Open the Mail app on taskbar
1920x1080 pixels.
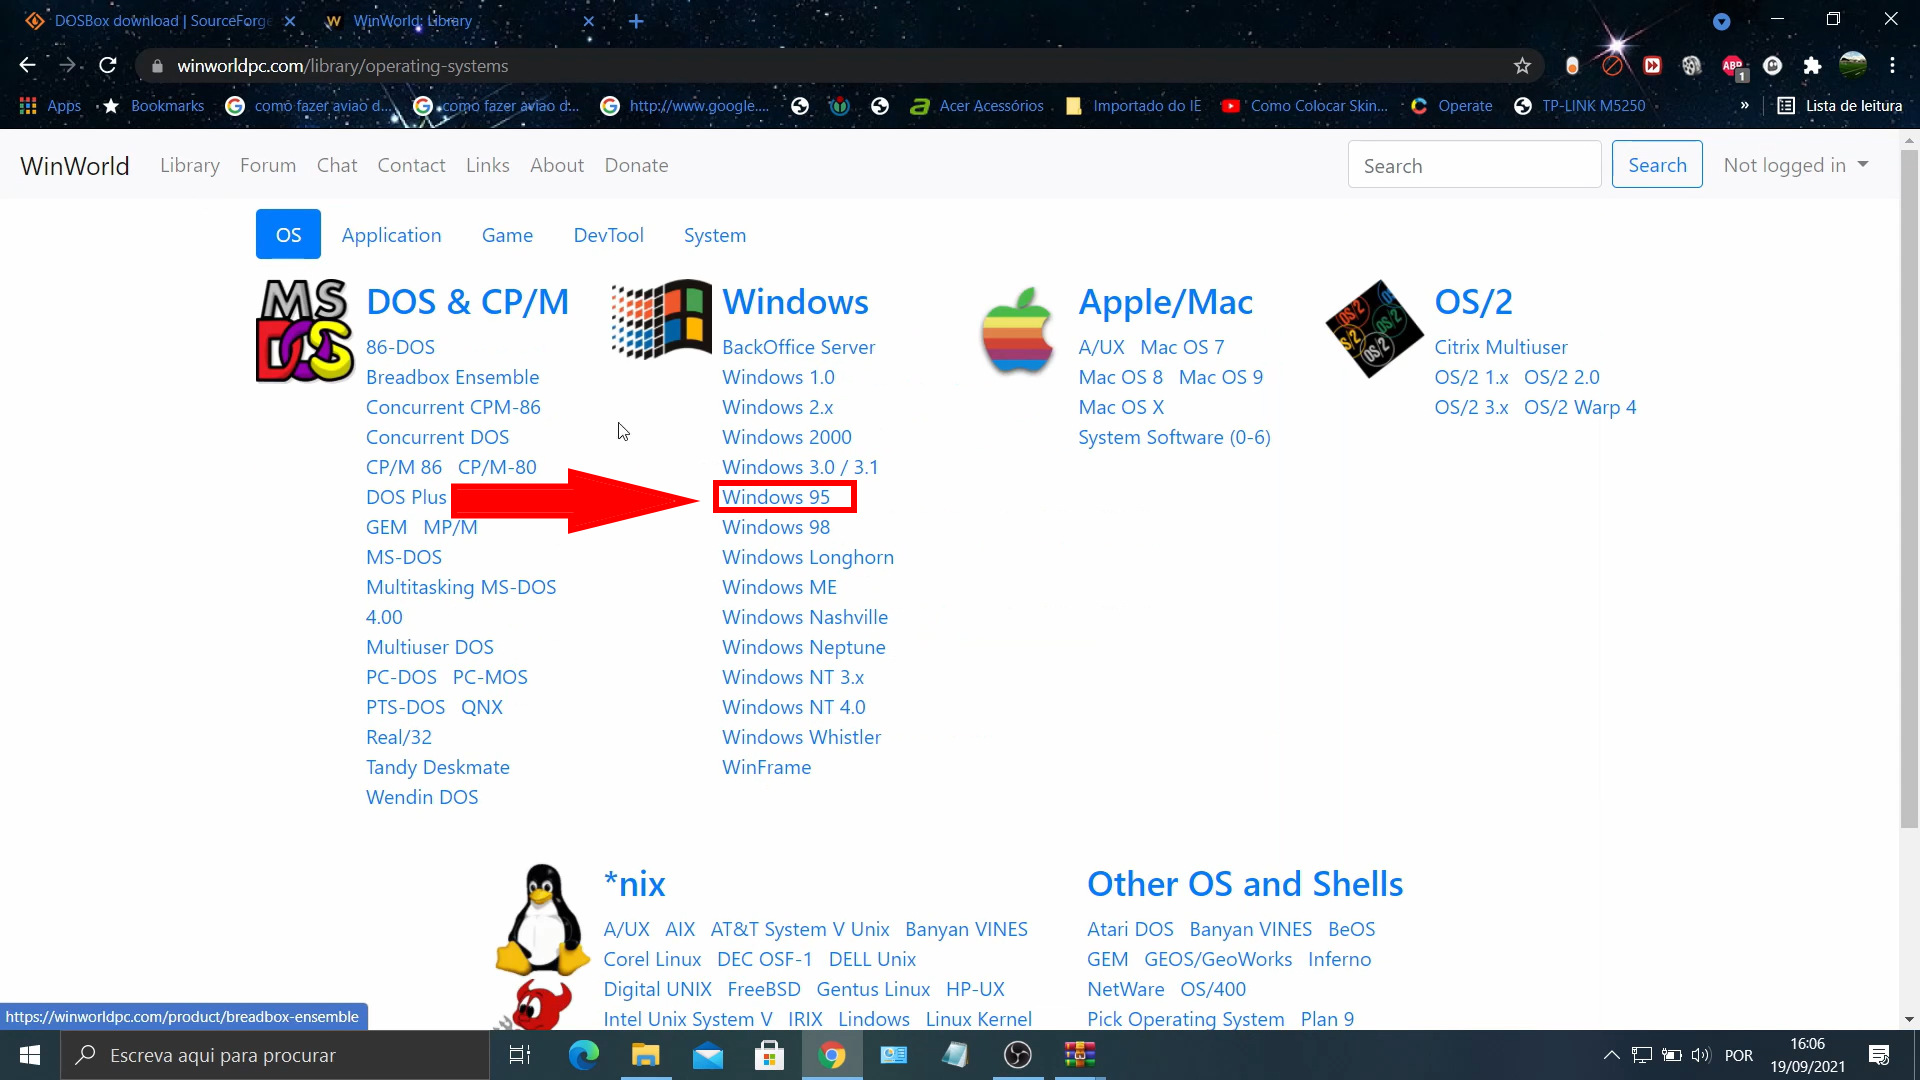[x=707, y=1055]
